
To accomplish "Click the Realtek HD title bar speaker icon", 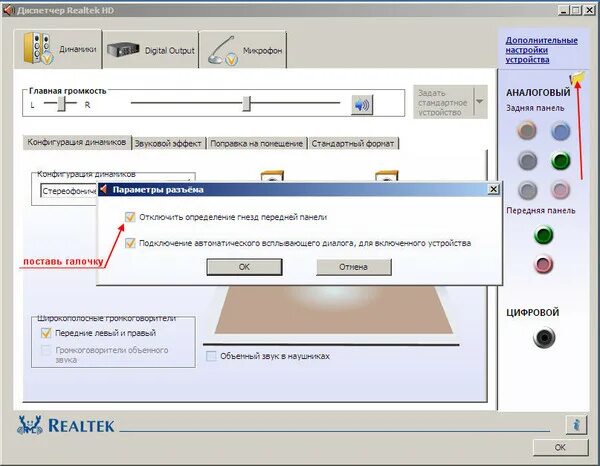I will (x=8, y=10).
